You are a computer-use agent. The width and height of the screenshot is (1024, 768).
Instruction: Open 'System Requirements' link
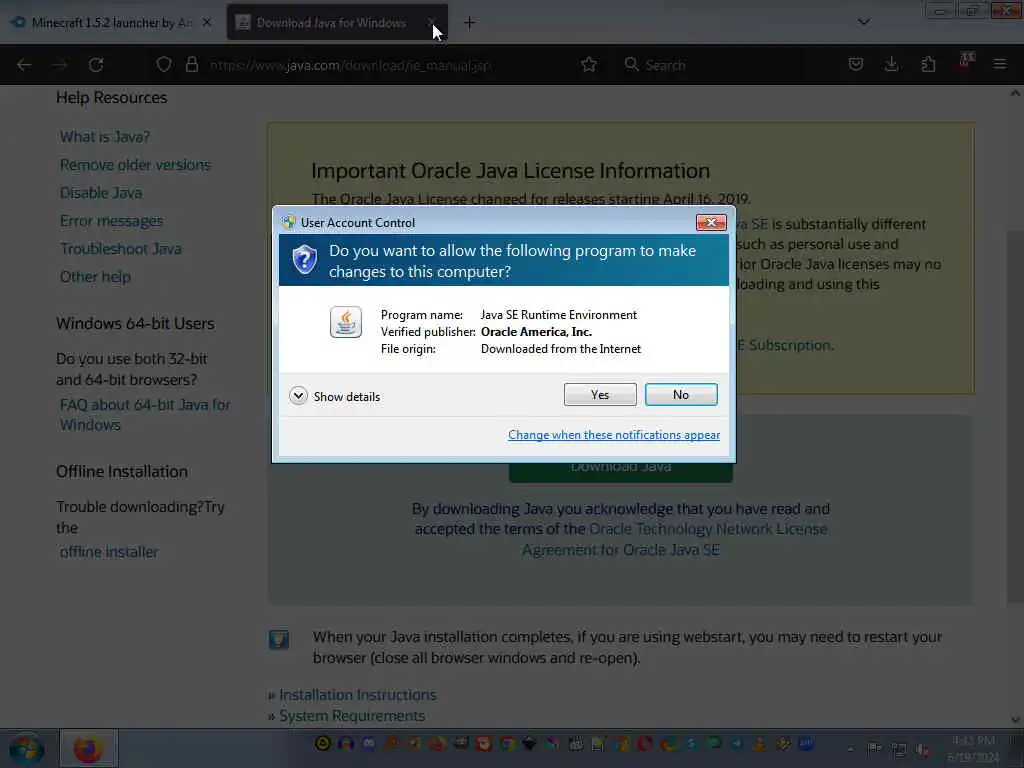click(x=352, y=716)
